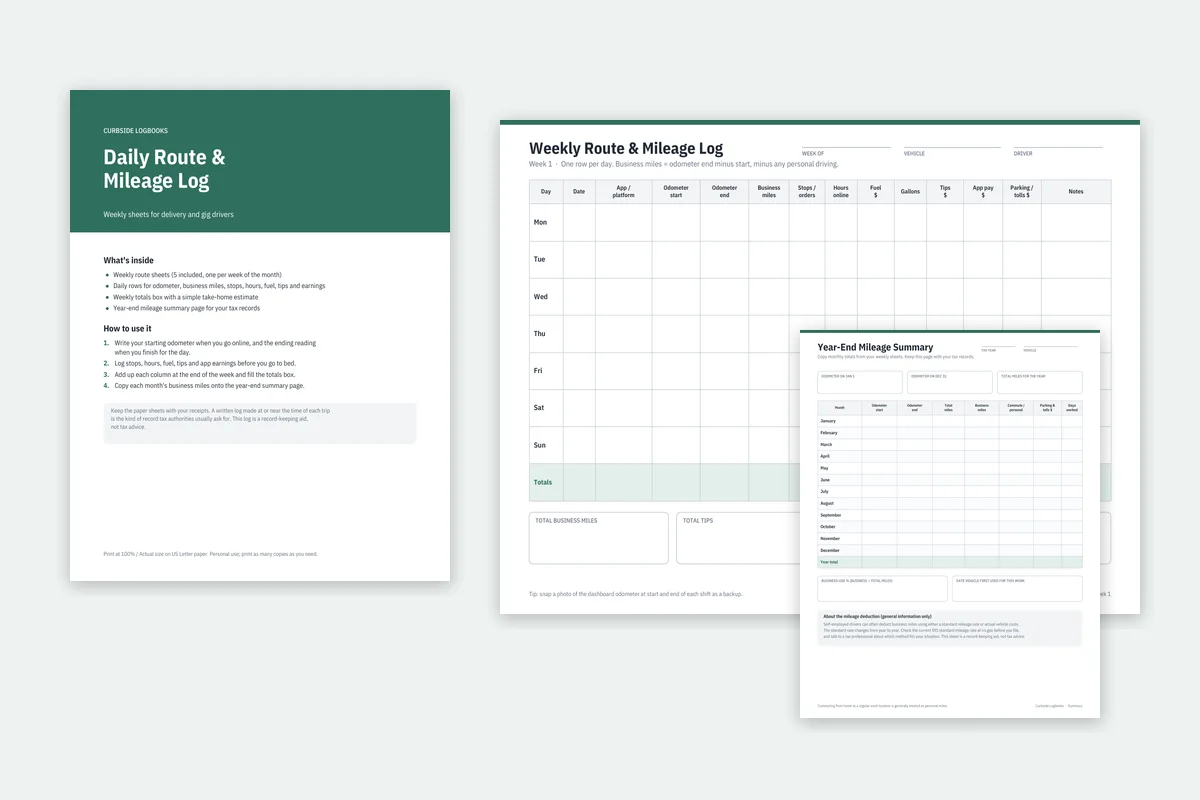
Task: Click the 'Tue' row label
Action: [540, 260]
